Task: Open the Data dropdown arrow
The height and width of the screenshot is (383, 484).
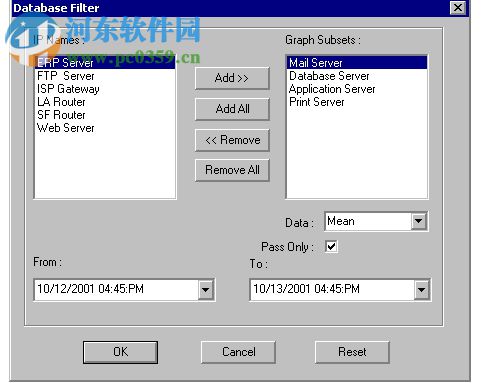Action: pos(418,221)
